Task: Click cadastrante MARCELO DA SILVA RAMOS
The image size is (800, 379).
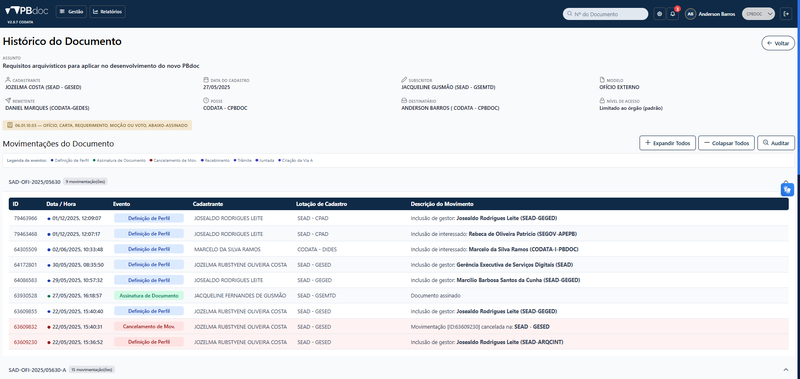Action: 228,249
